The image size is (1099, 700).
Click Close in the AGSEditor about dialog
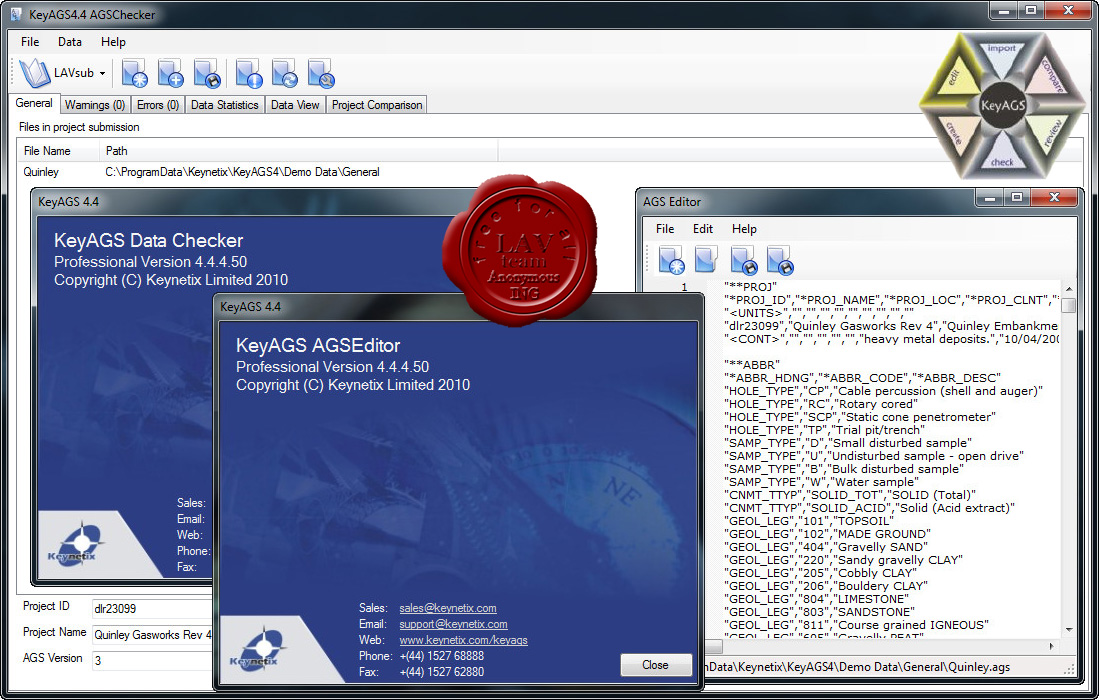tap(655, 665)
